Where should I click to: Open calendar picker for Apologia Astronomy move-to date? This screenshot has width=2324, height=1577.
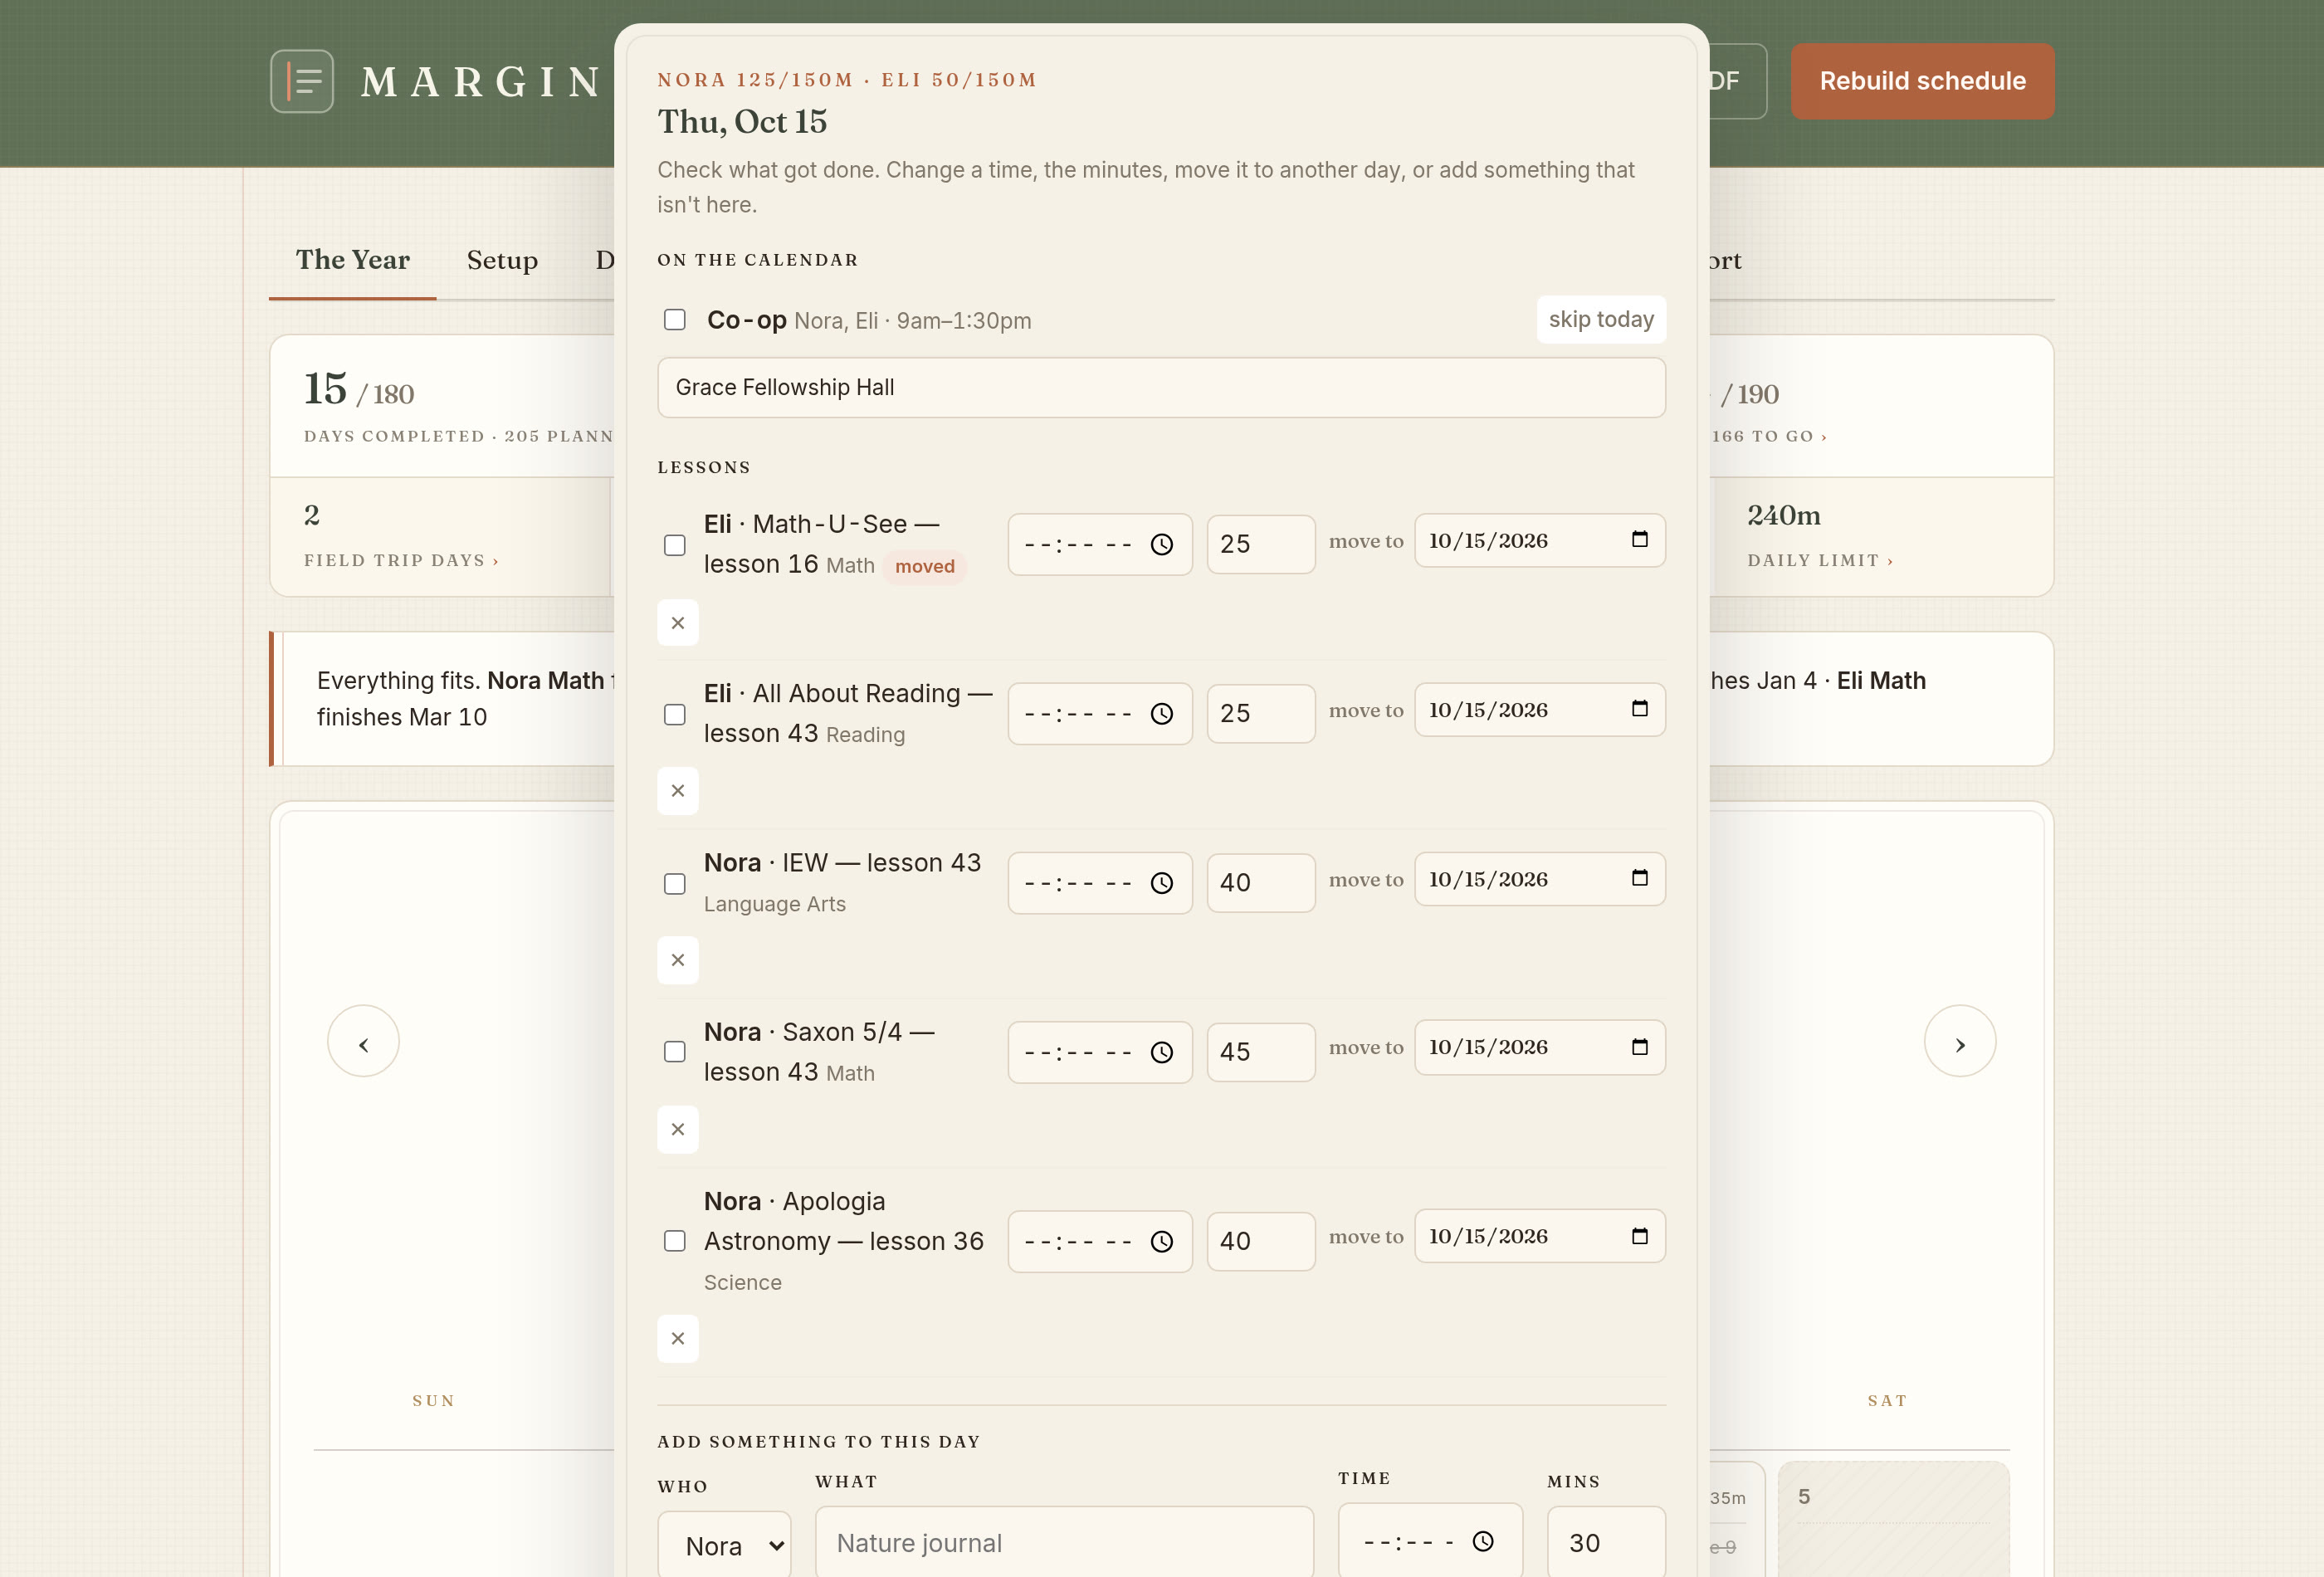pyautogui.click(x=1640, y=1235)
